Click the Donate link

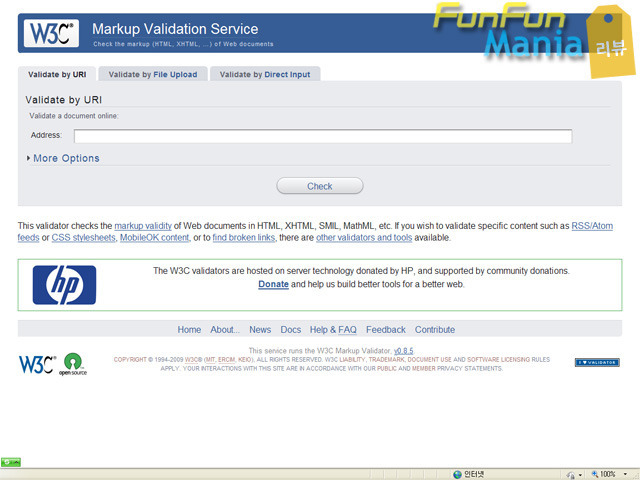[273, 284]
